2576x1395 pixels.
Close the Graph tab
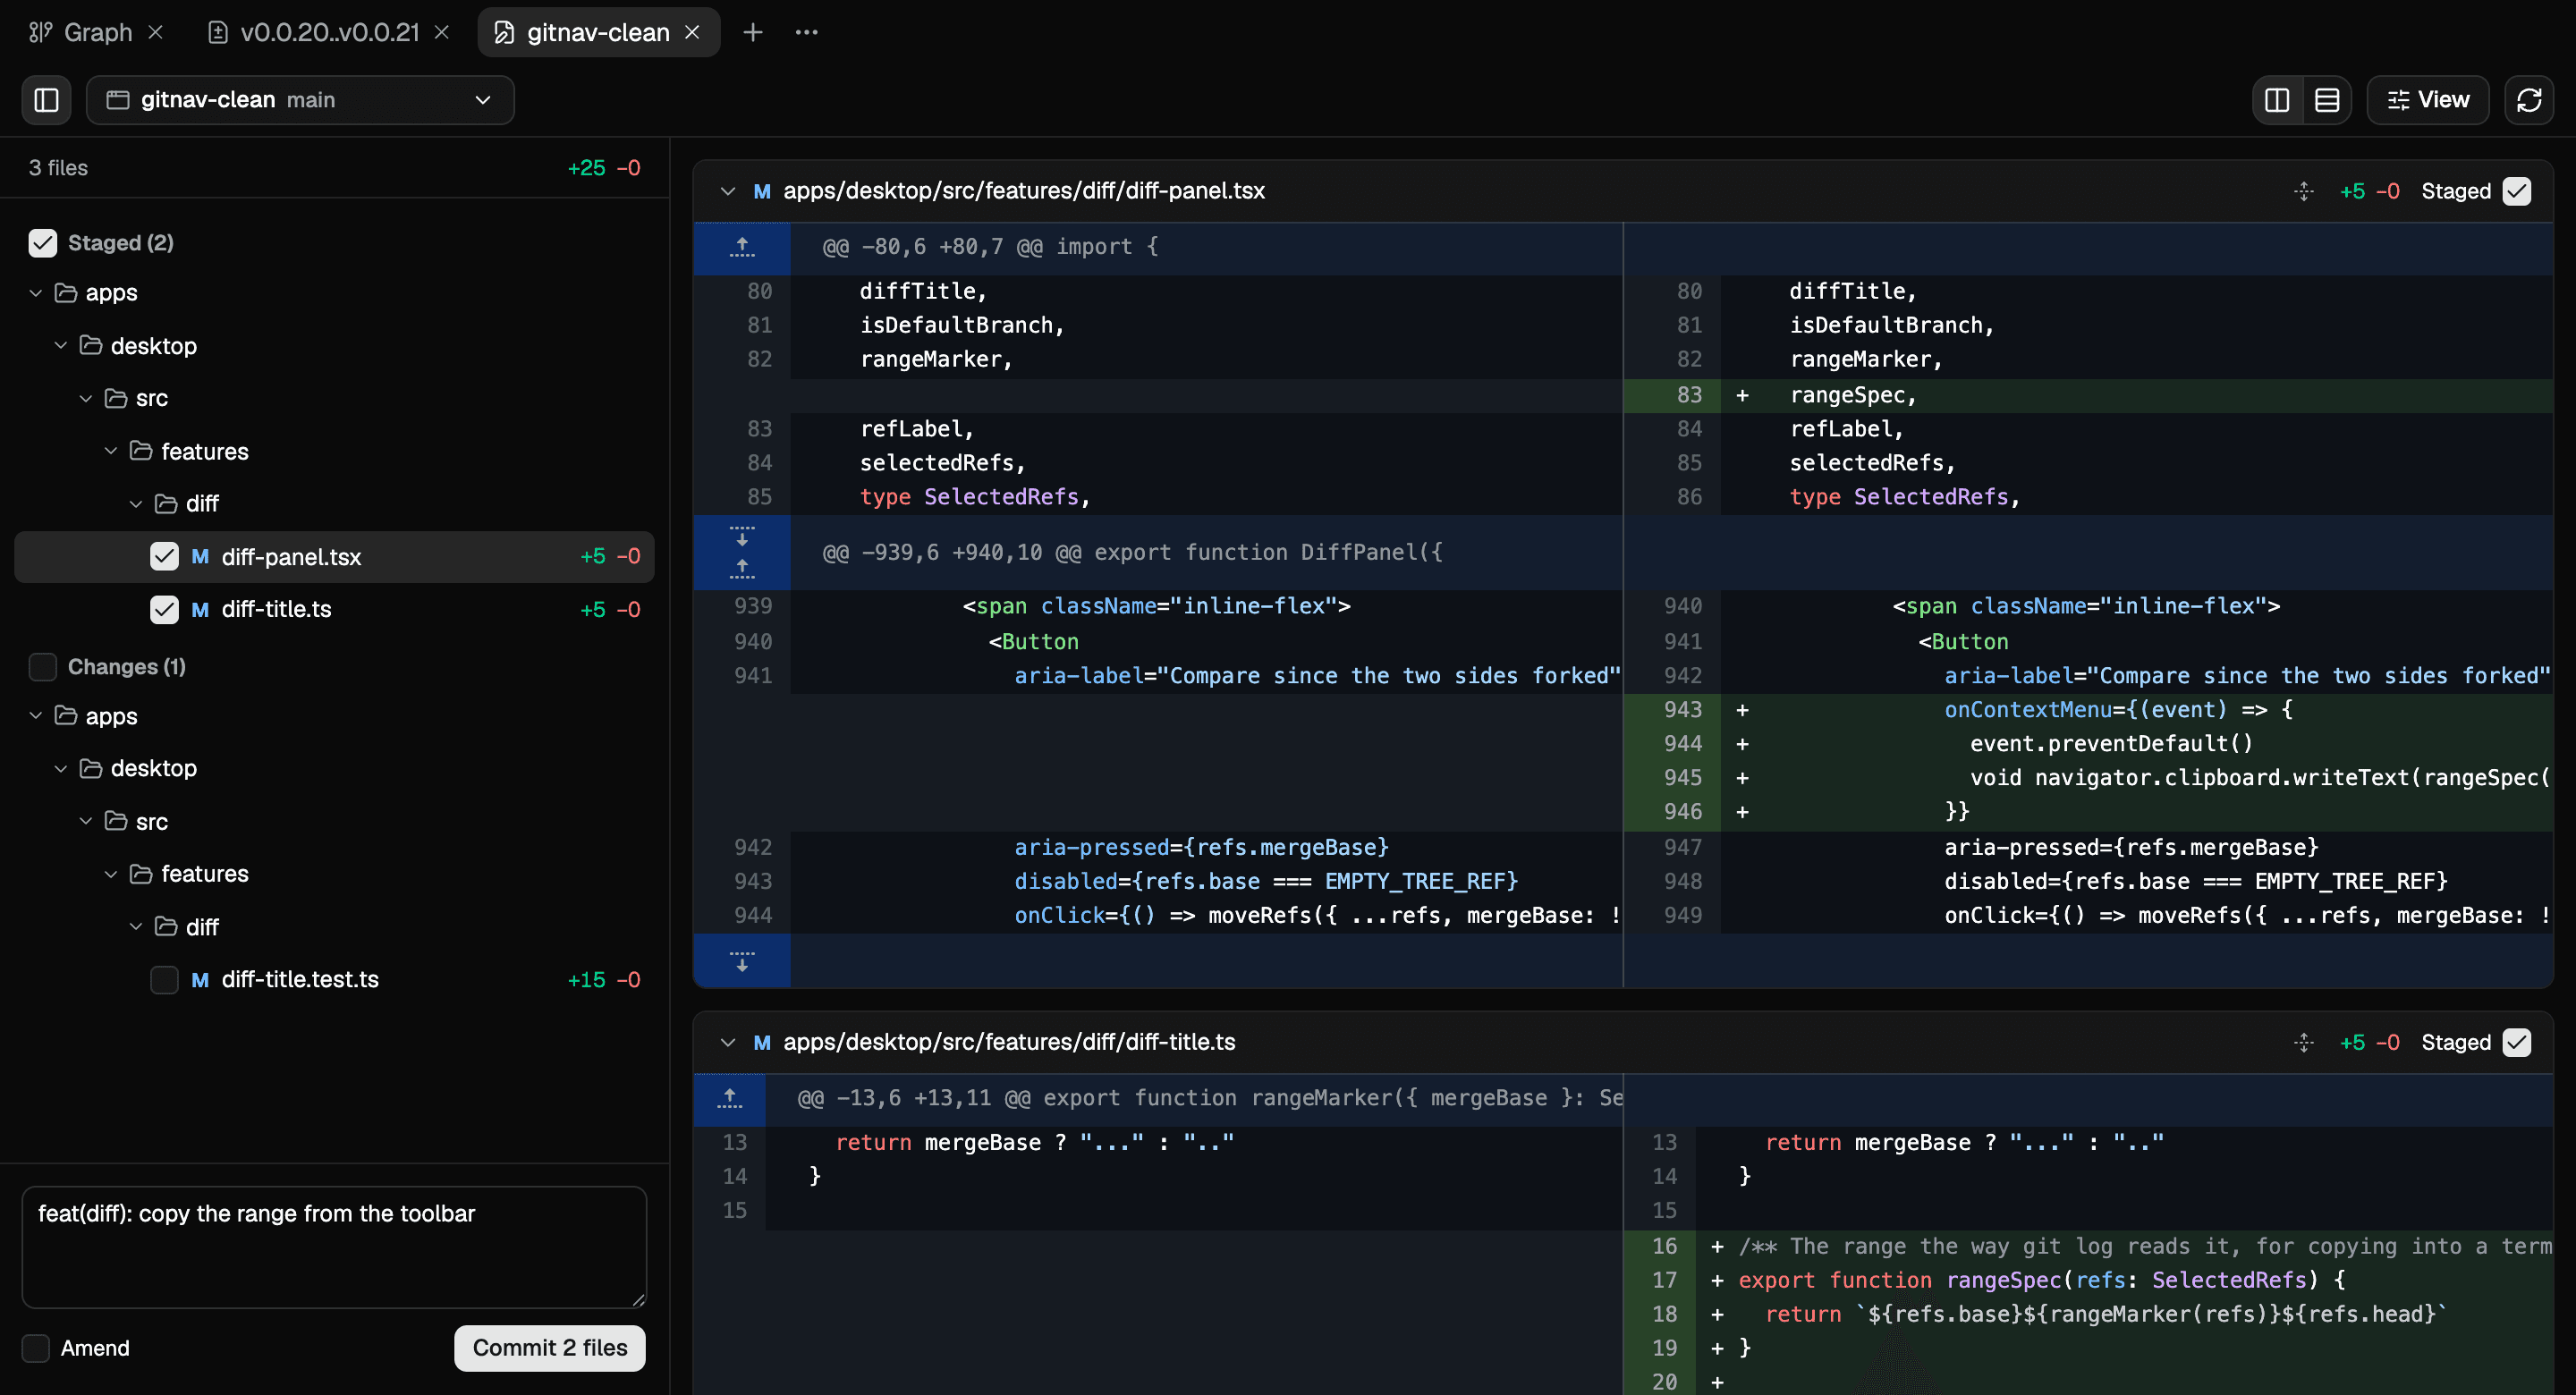(x=156, y=32)
